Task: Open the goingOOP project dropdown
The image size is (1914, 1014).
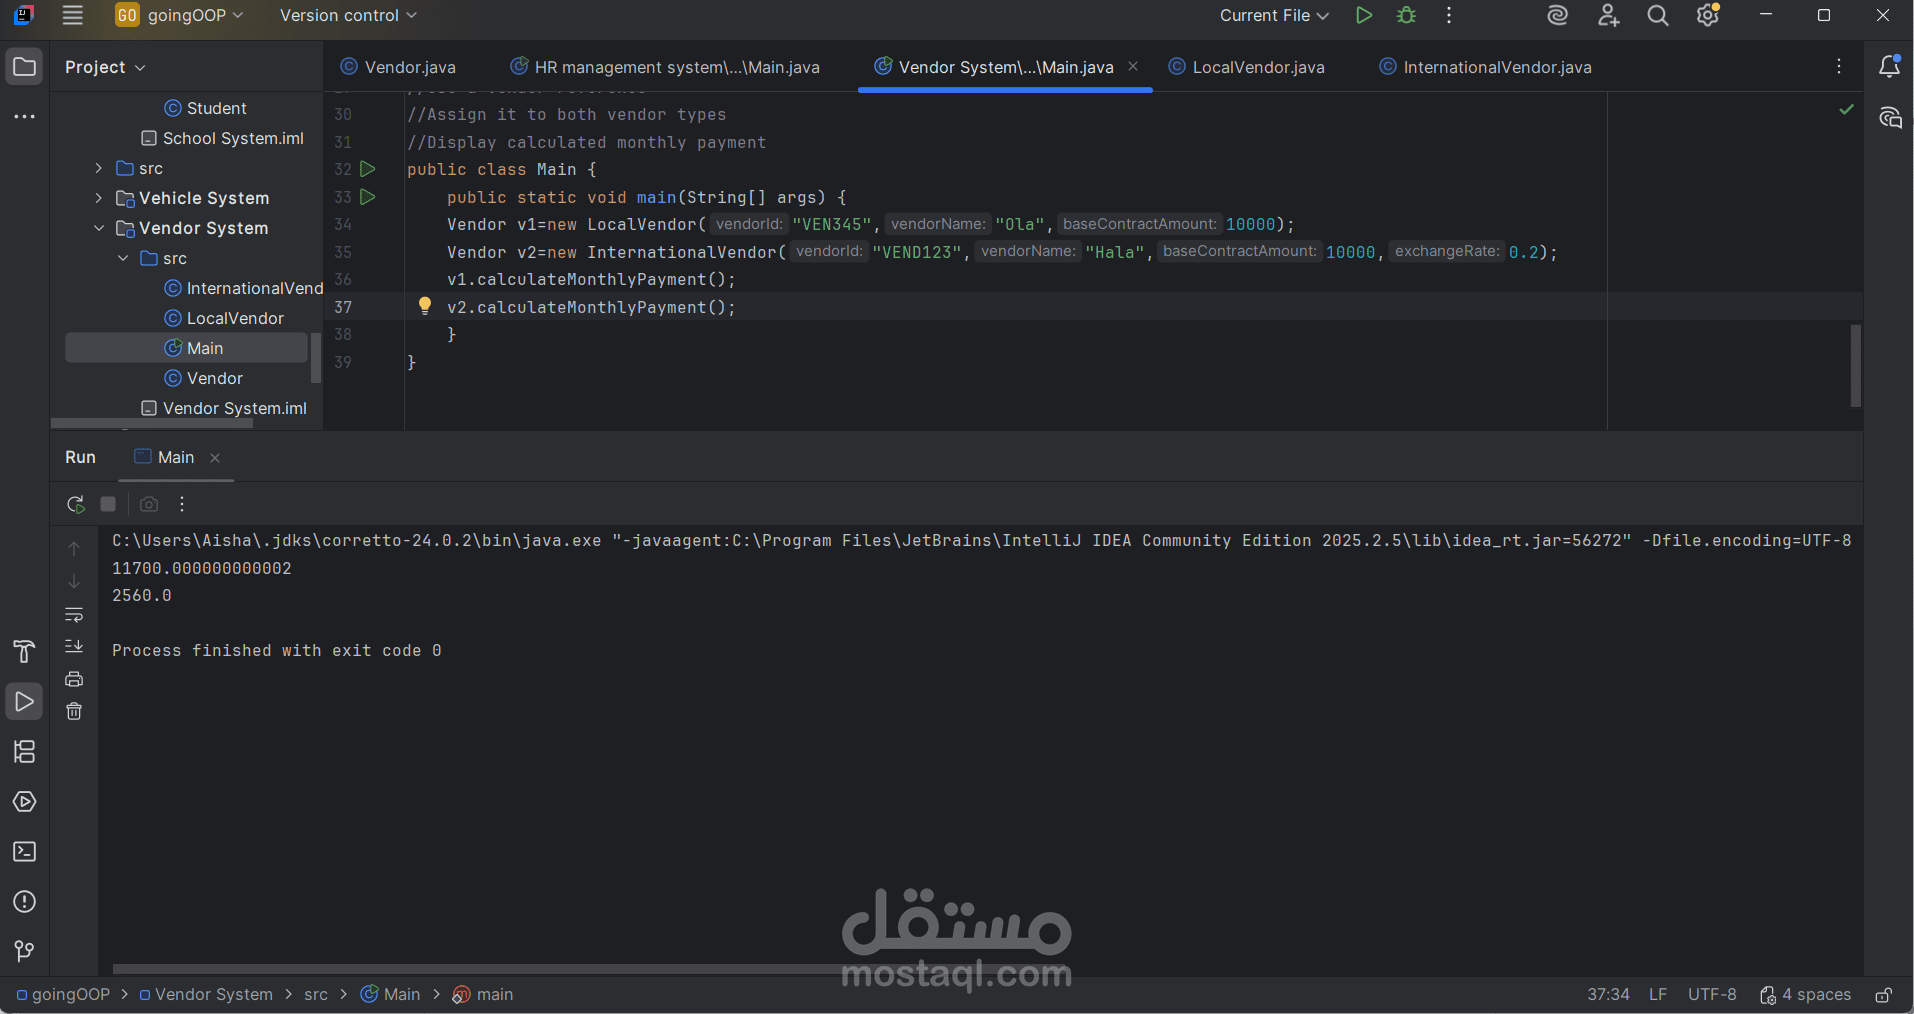Action: tap(180, 15)
